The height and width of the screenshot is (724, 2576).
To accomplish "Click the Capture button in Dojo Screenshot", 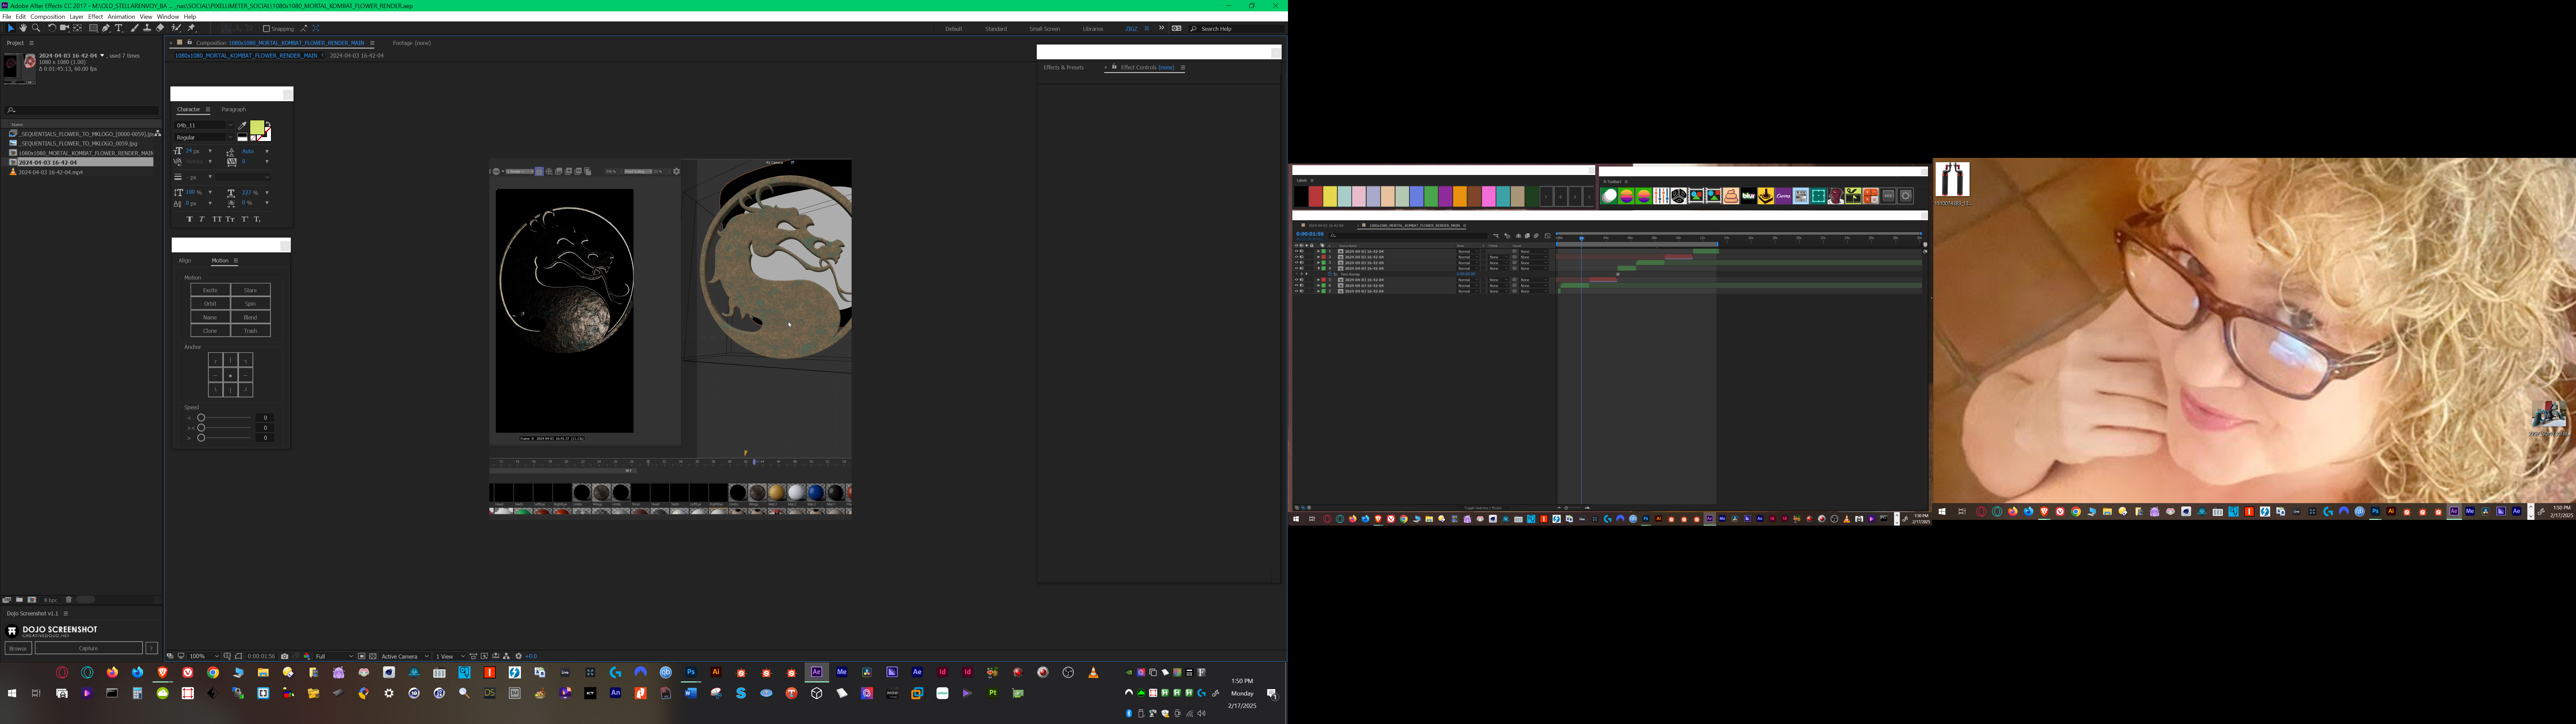I will pos(89,648).
